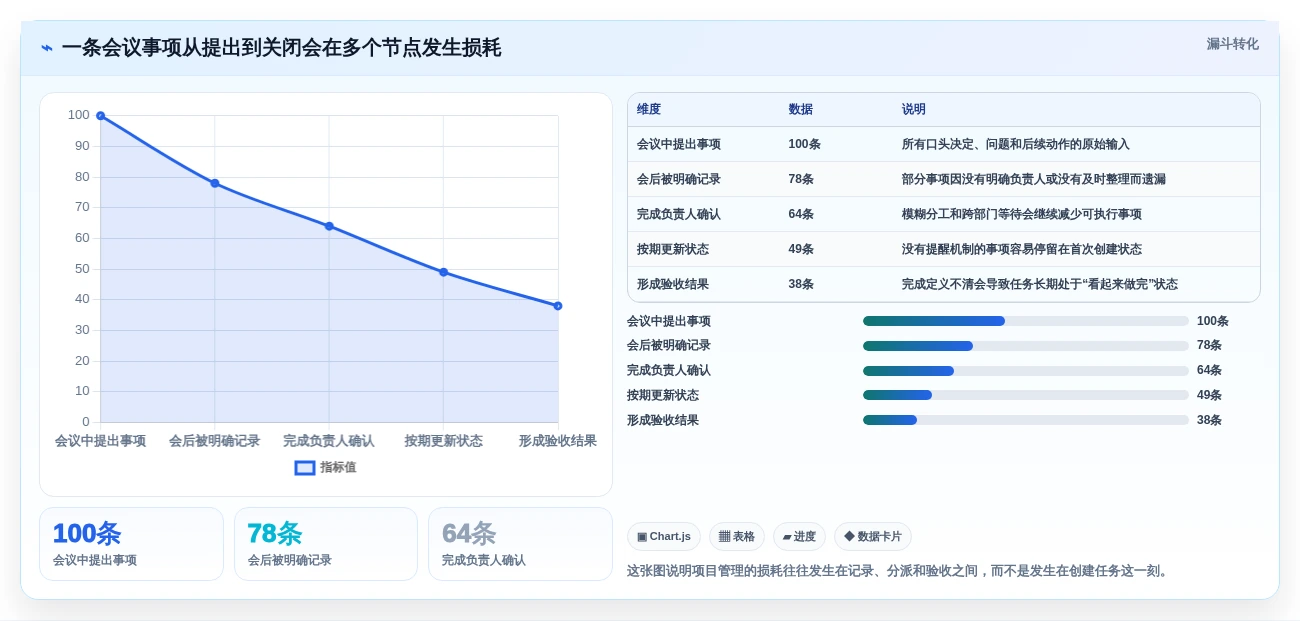1300x621 pixels.
Task: Click table cell 形成验收结果
Action: 673,284
